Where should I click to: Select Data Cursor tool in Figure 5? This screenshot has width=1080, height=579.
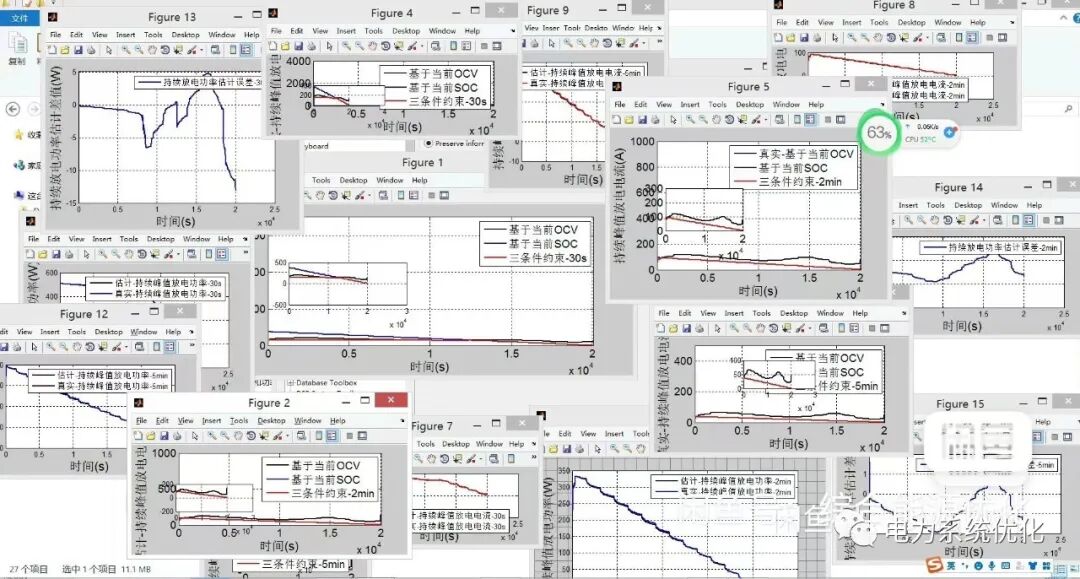click(x=742, y=120)
